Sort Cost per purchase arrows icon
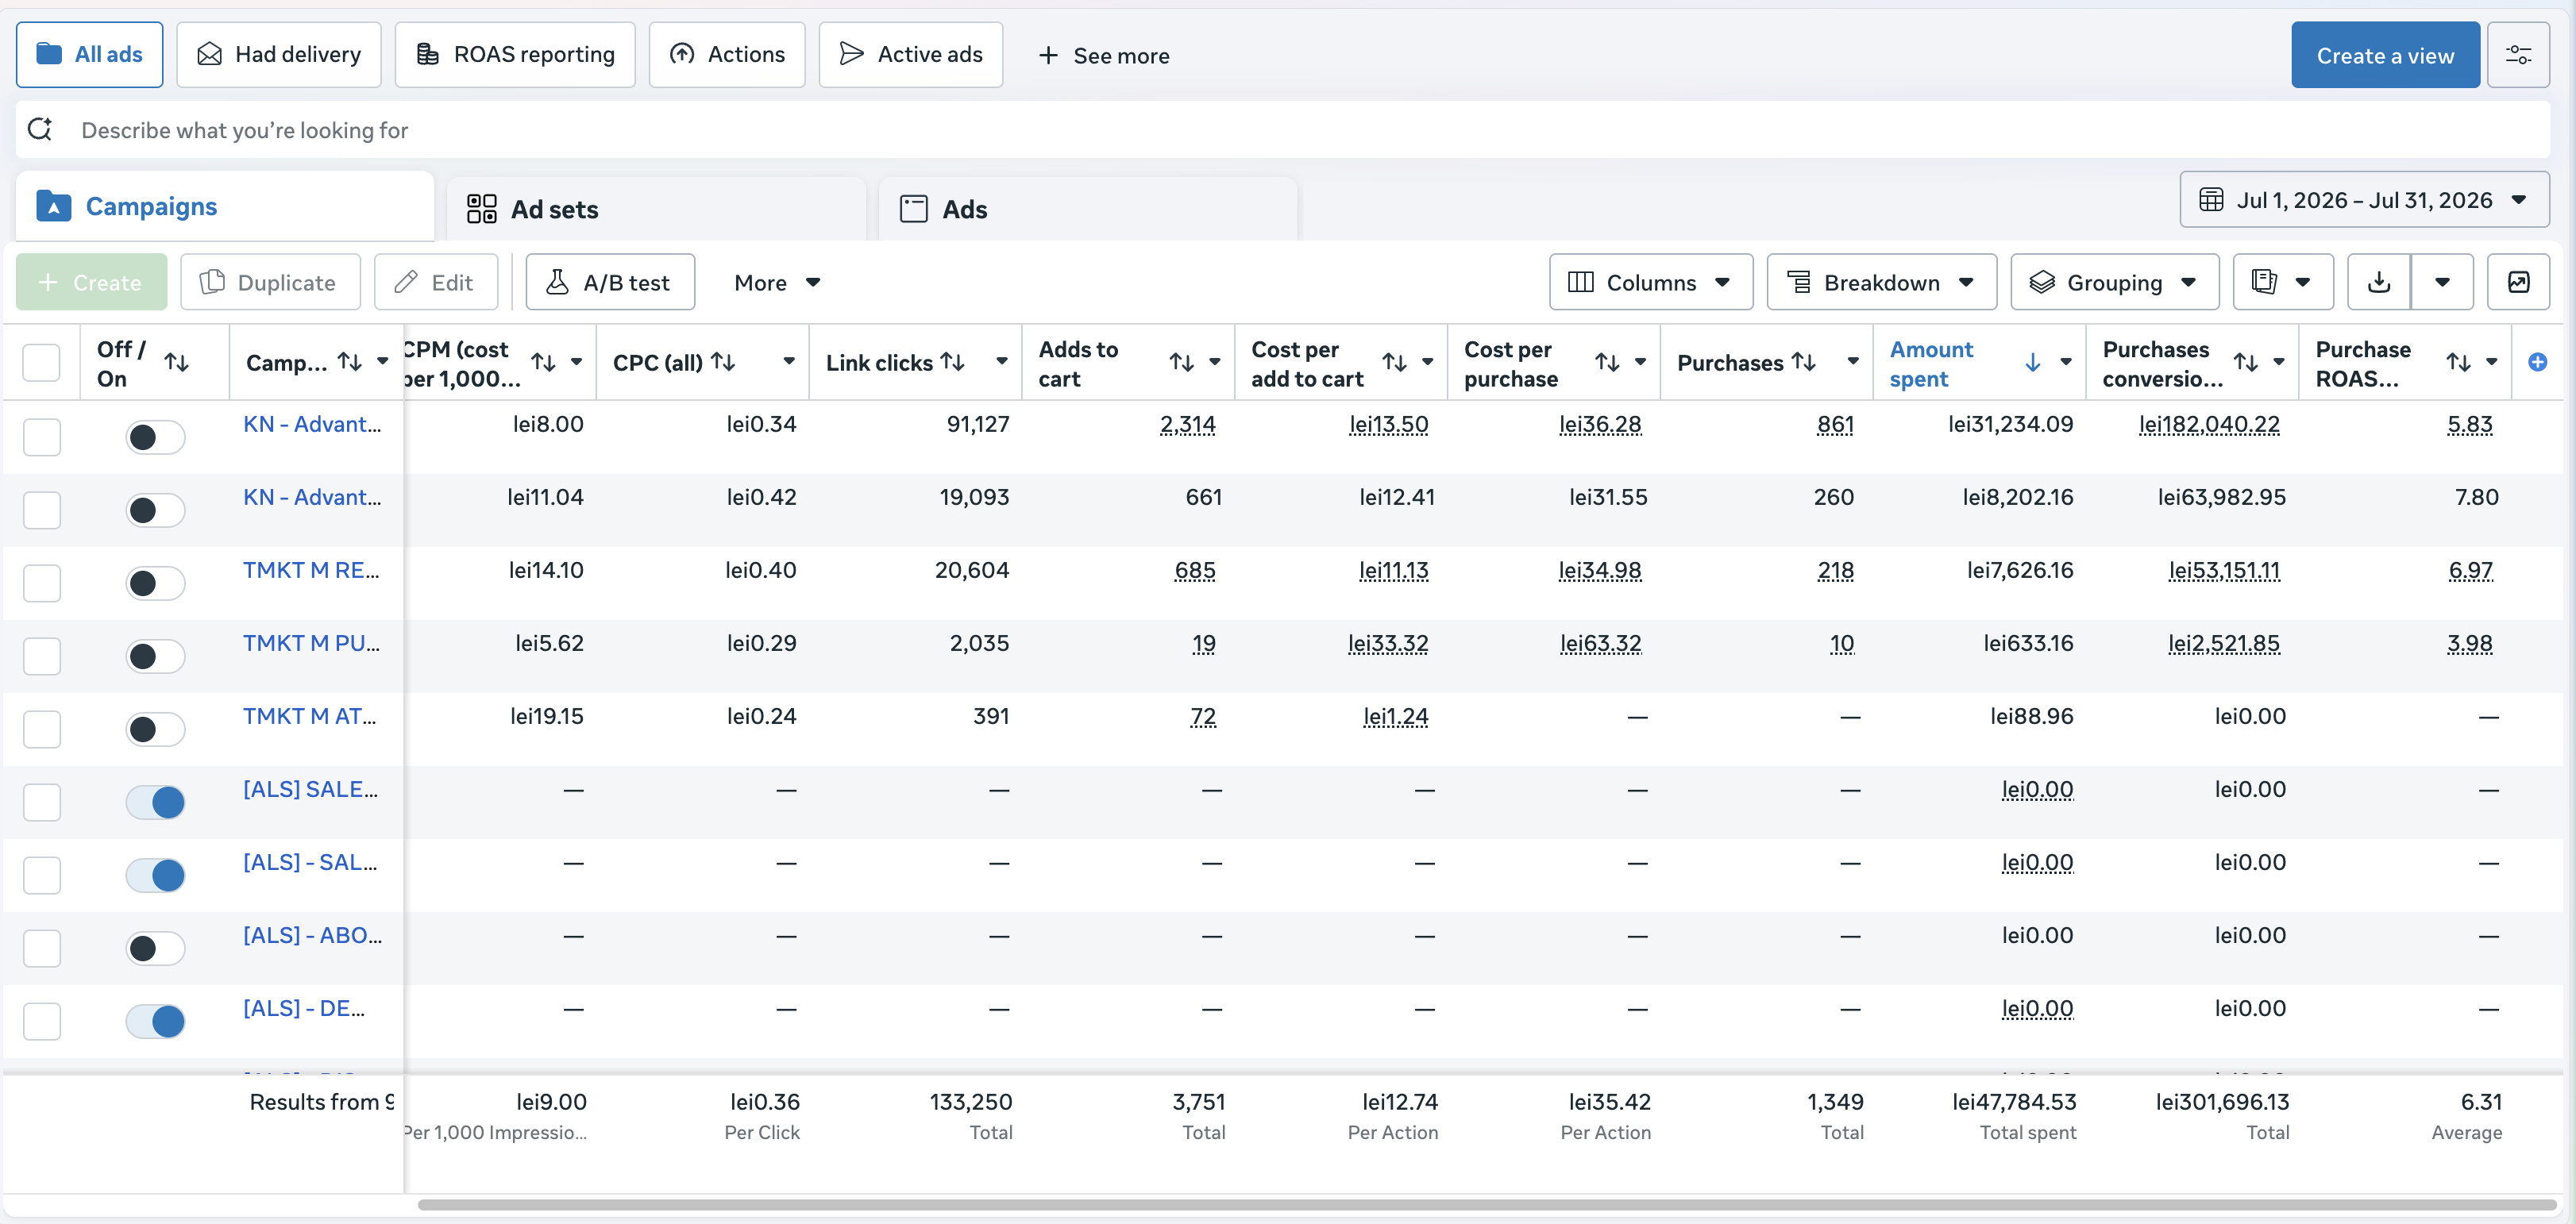 (x=1607, y=362)
